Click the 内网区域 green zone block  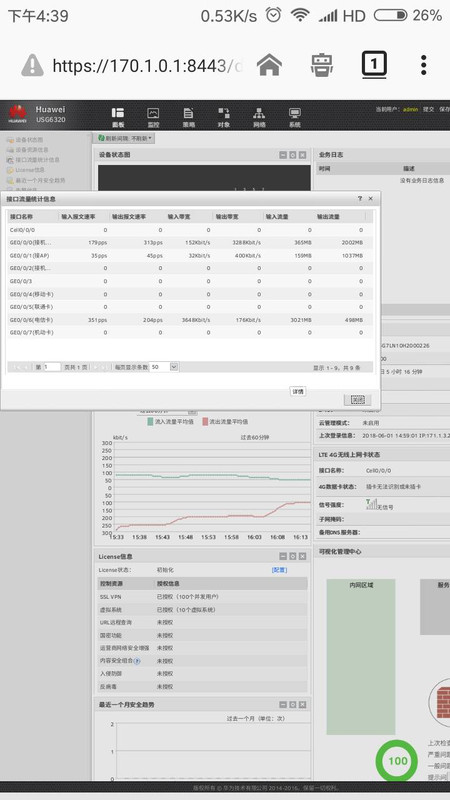[361, 657]
